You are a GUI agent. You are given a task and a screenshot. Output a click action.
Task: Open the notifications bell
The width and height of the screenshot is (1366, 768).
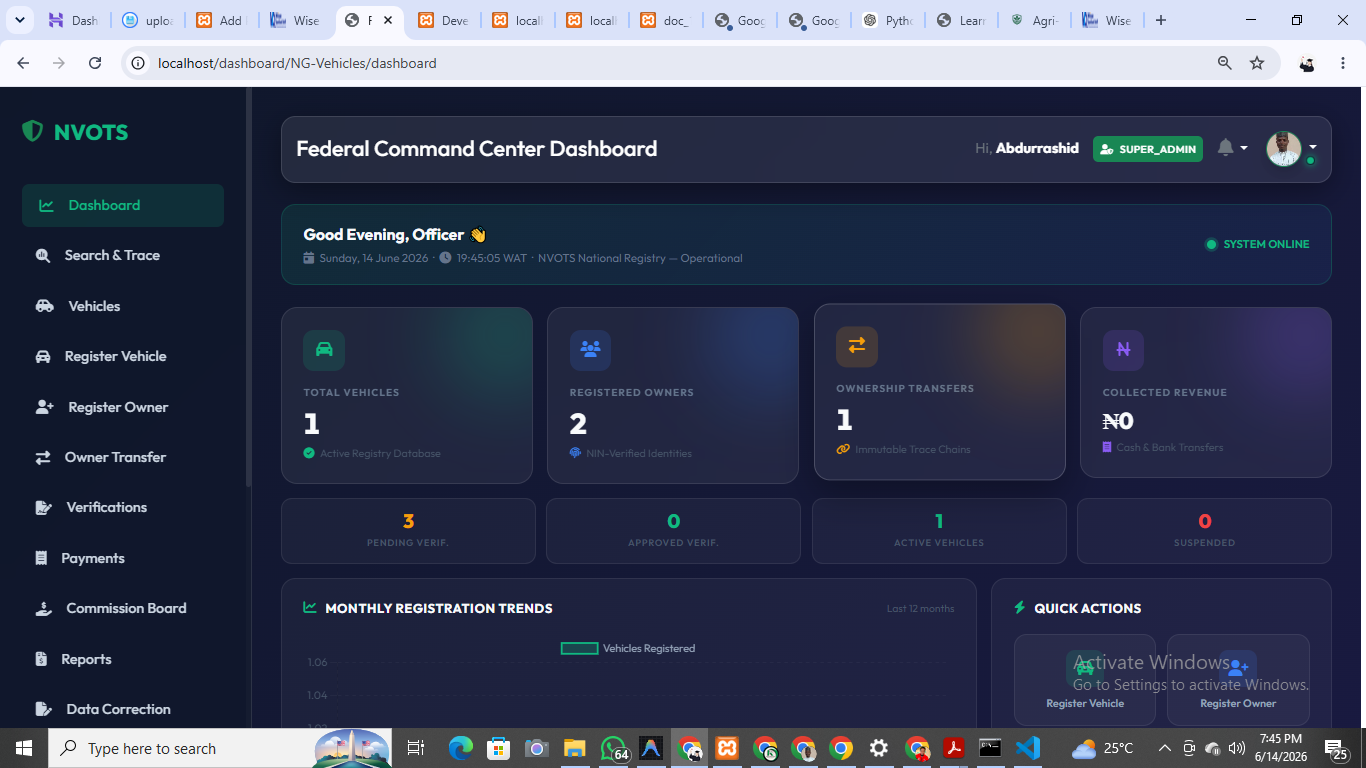(1226, 148)
